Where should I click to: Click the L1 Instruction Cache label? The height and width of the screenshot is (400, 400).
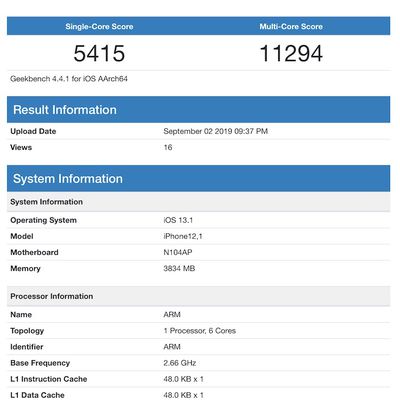[49, 379]
